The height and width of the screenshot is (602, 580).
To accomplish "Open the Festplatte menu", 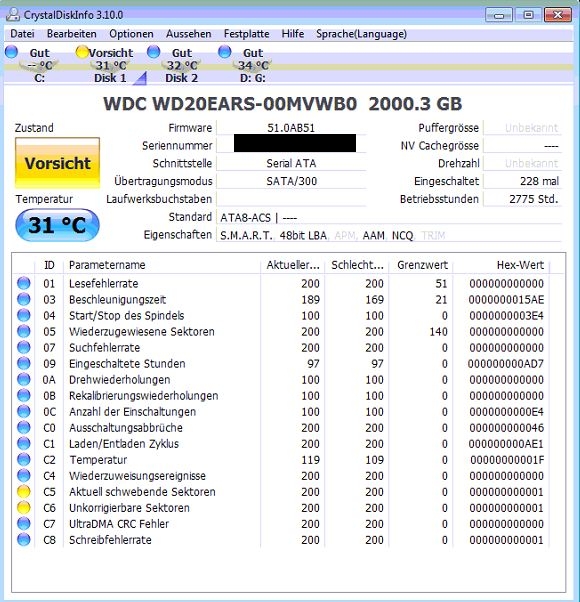I will pos(246,34).
